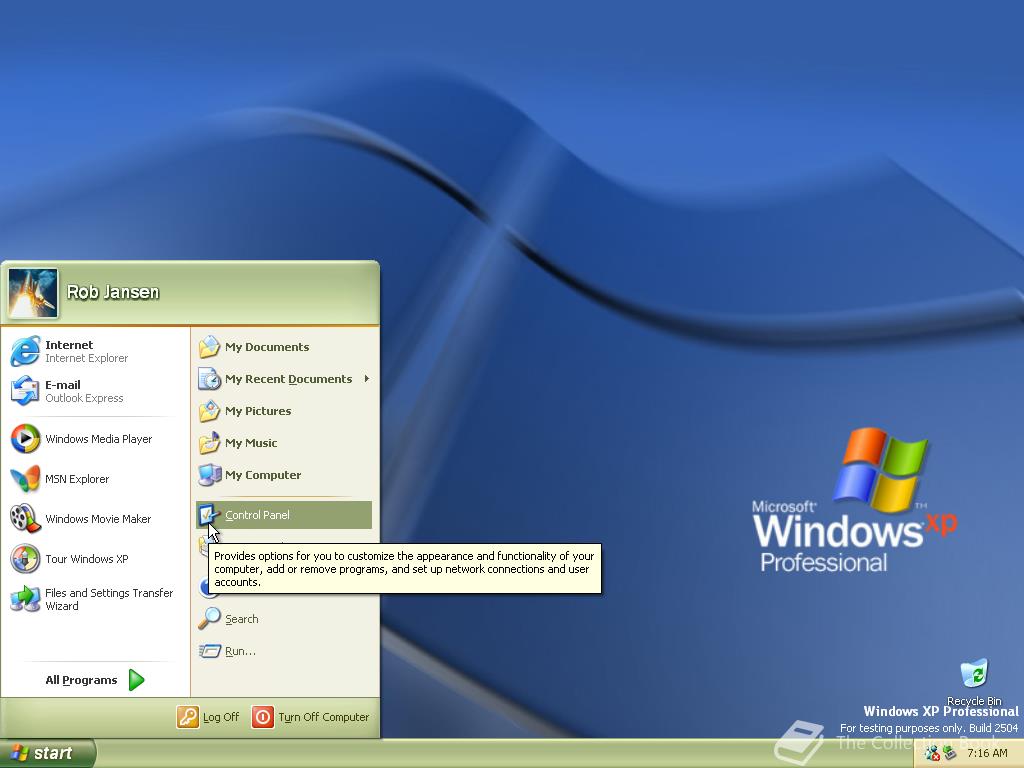Open the bold E-mail label
This screenshot has height=768, width=1024.
tap(63, 385)
